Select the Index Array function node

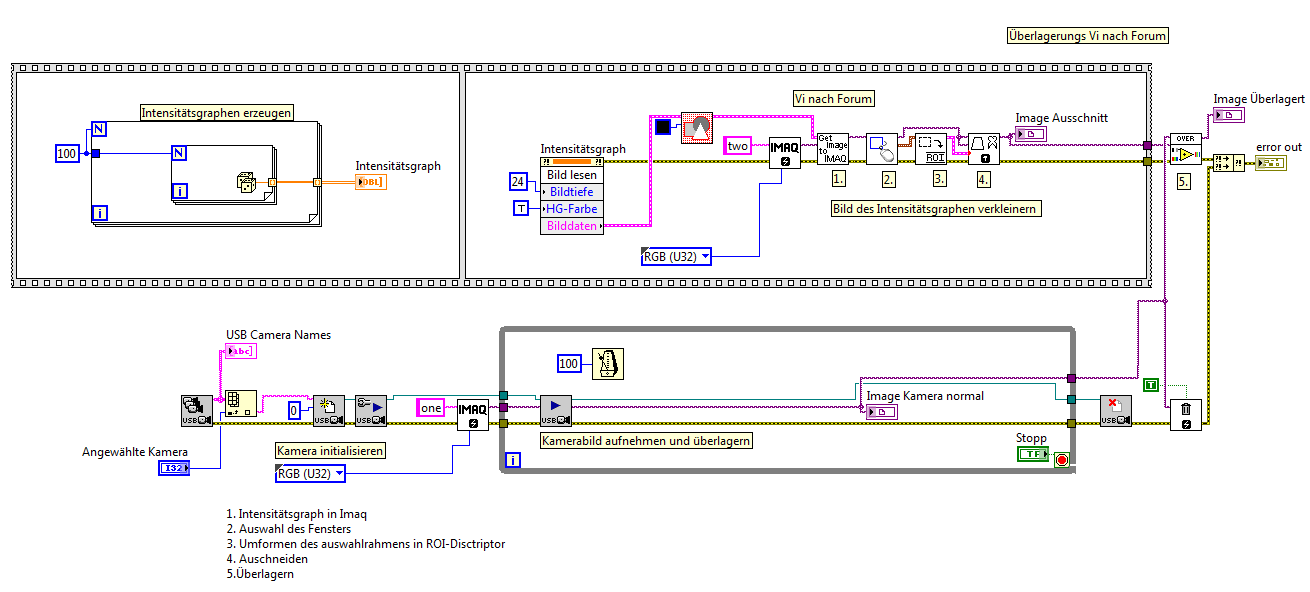tap(241, 402)
